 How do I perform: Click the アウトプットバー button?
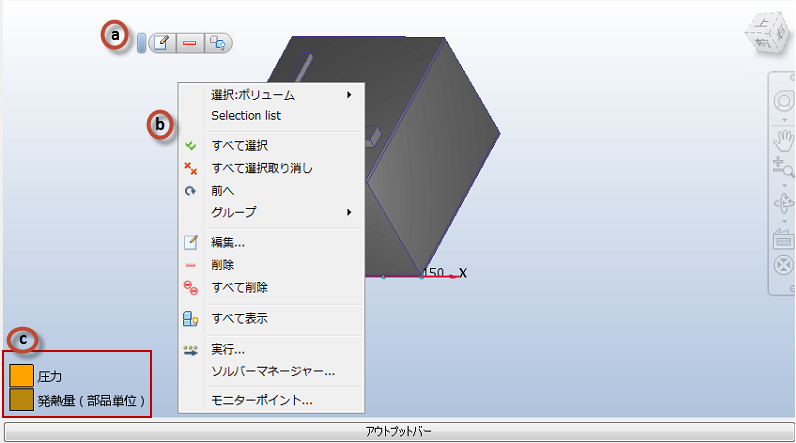[x=399, y=432]
